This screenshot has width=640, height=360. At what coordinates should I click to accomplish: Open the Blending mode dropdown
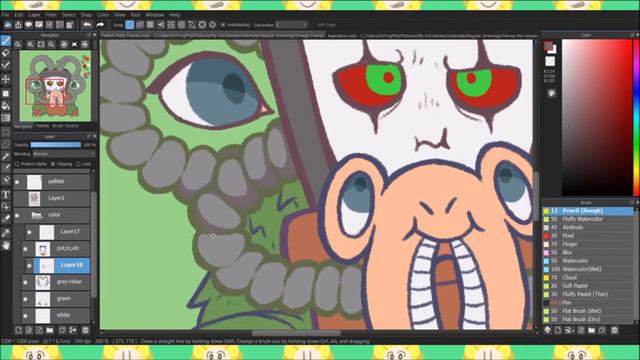(64, 154)
